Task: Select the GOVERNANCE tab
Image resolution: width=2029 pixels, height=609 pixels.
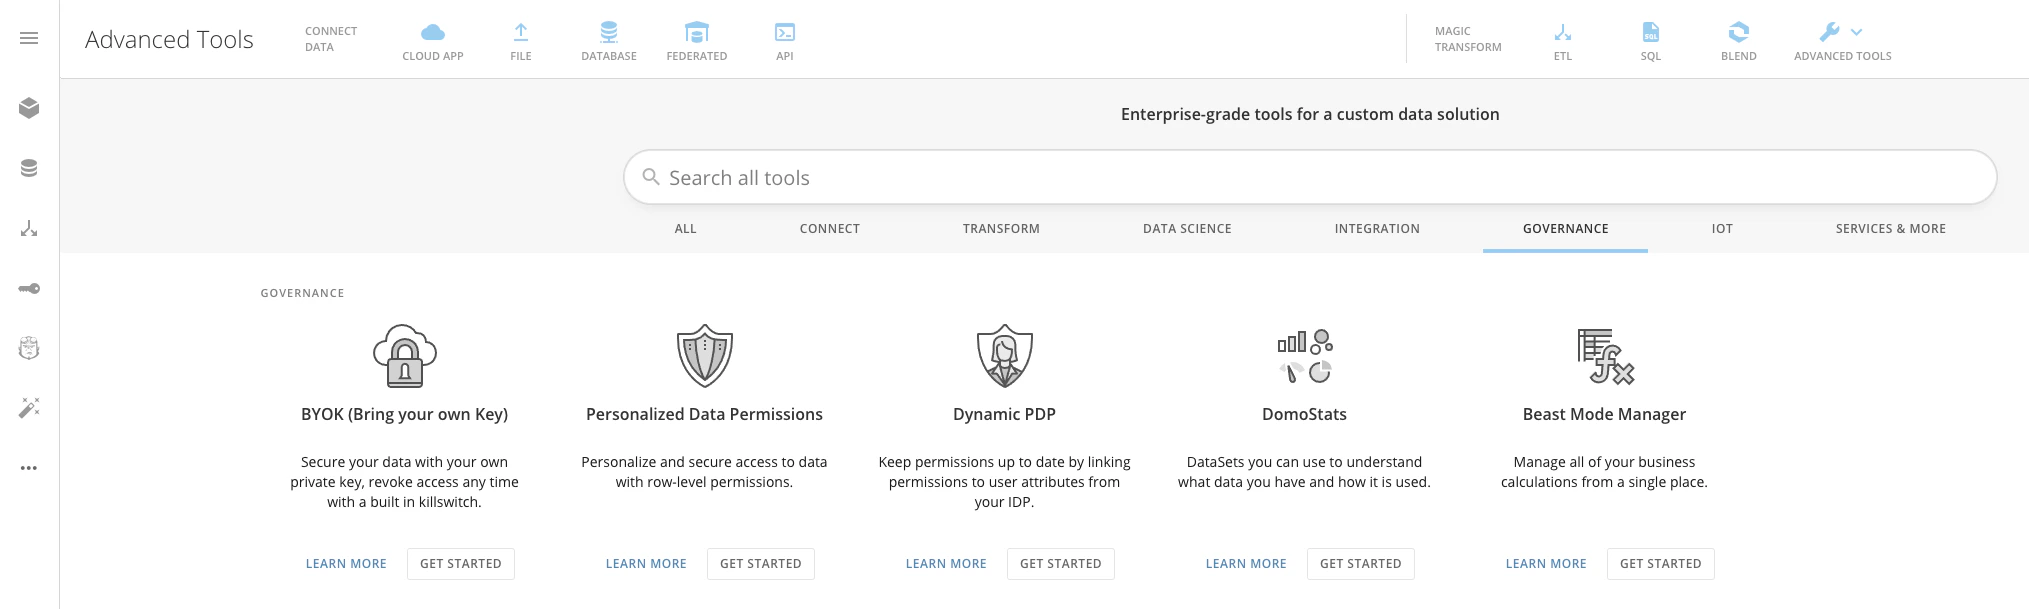Action: coord(1566,229)
